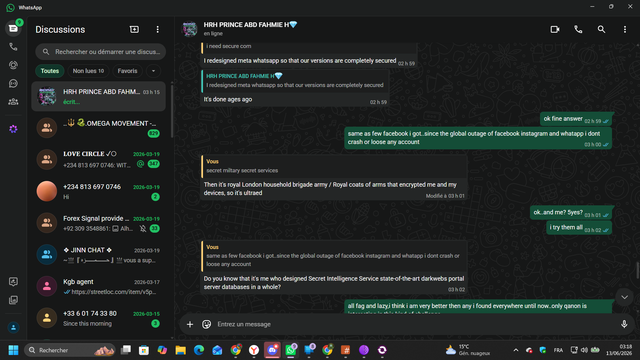640x360 pixels.
Task: Open the LOVE CIRCLE group chat
Action: [98, 159]
